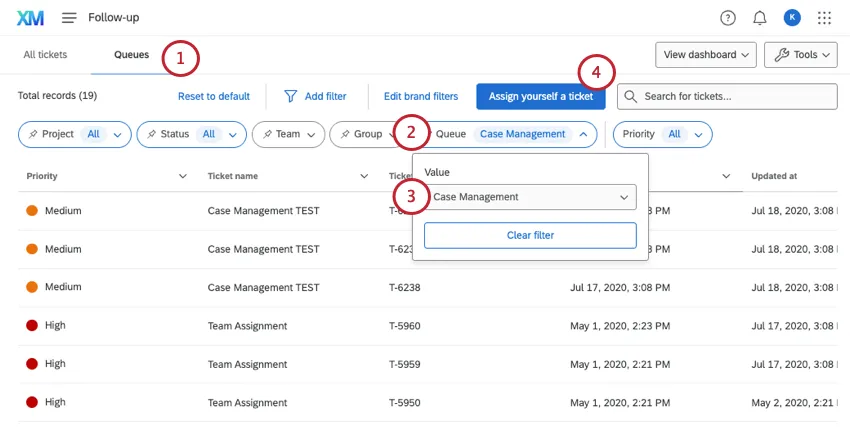
Task: View notifications bell icon
Action: [759, 18]
